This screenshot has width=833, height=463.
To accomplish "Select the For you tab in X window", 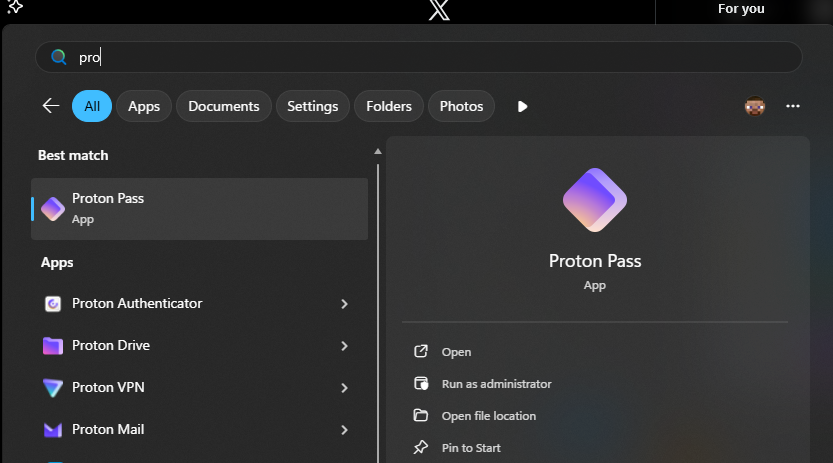I will click(741, 9).
